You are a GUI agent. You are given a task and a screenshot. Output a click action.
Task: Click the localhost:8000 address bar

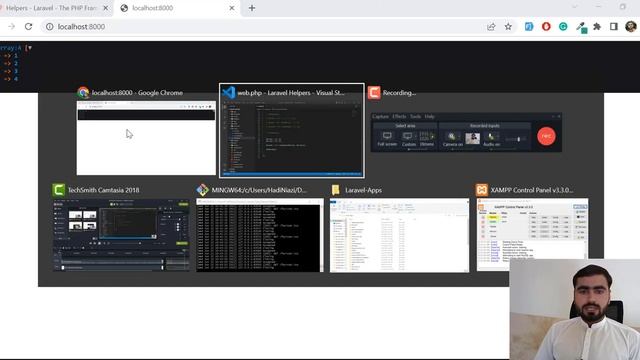tap(261, 27)
